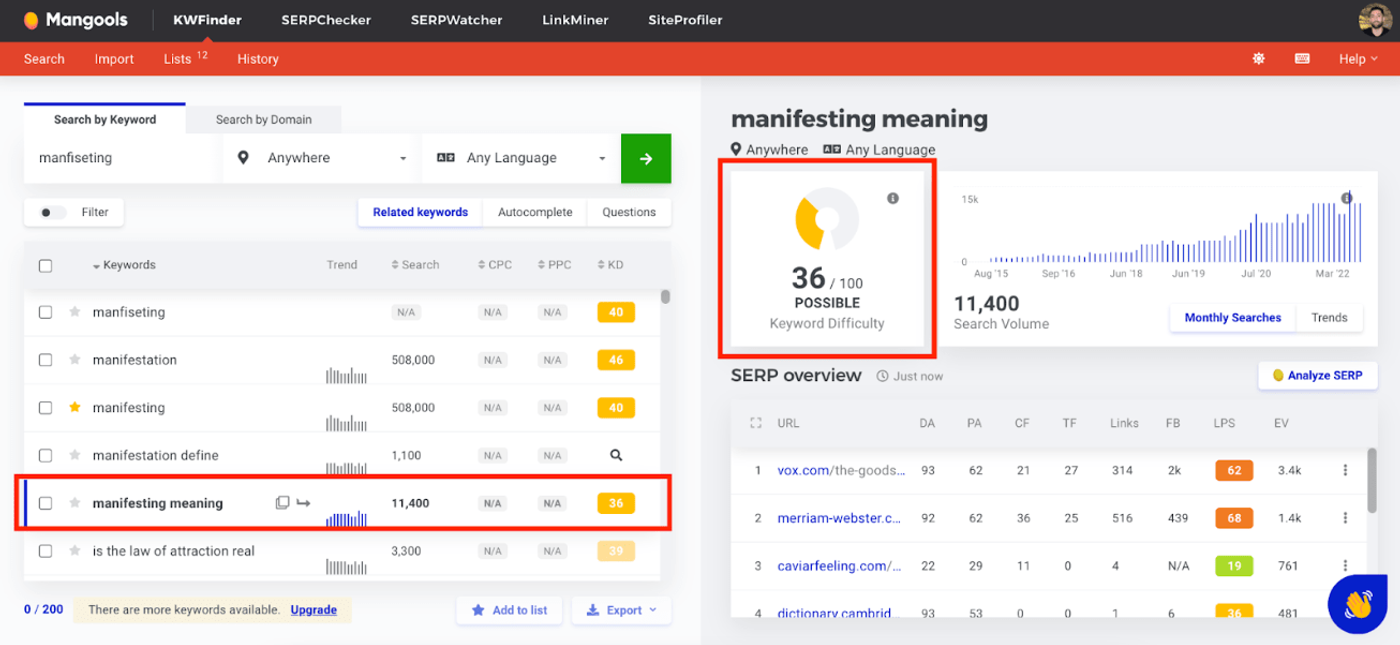Open LinkMiner tool
1400x645 pixels.
click(575, 20)
